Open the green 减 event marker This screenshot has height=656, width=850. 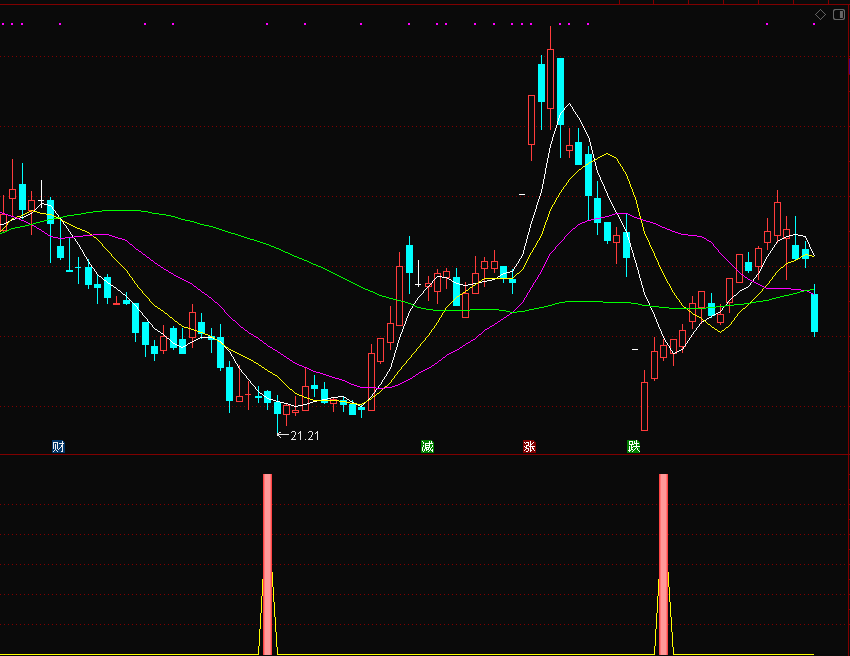point(427,446)
